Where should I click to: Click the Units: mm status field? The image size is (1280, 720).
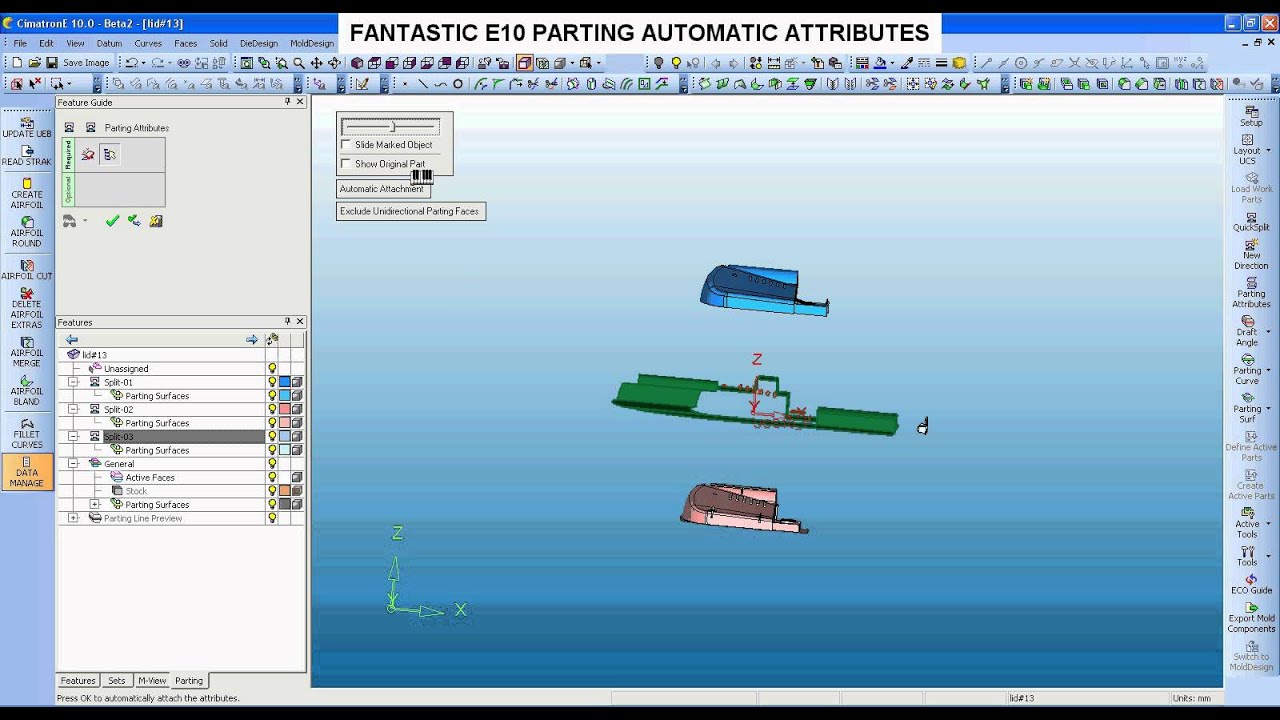(x=1191, y=698)
